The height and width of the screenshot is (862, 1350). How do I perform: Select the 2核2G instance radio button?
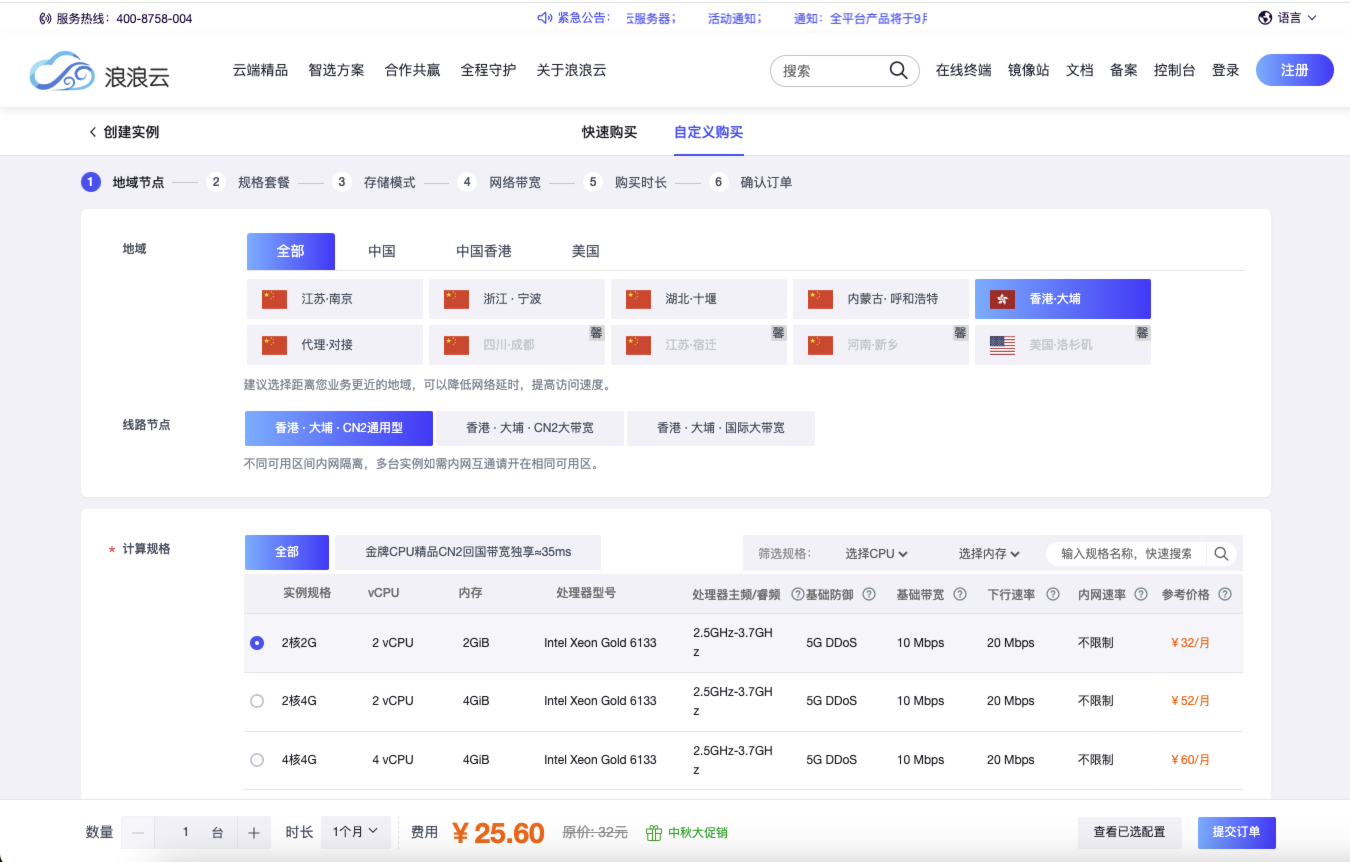pyautogui.click(x=257, y=643)
